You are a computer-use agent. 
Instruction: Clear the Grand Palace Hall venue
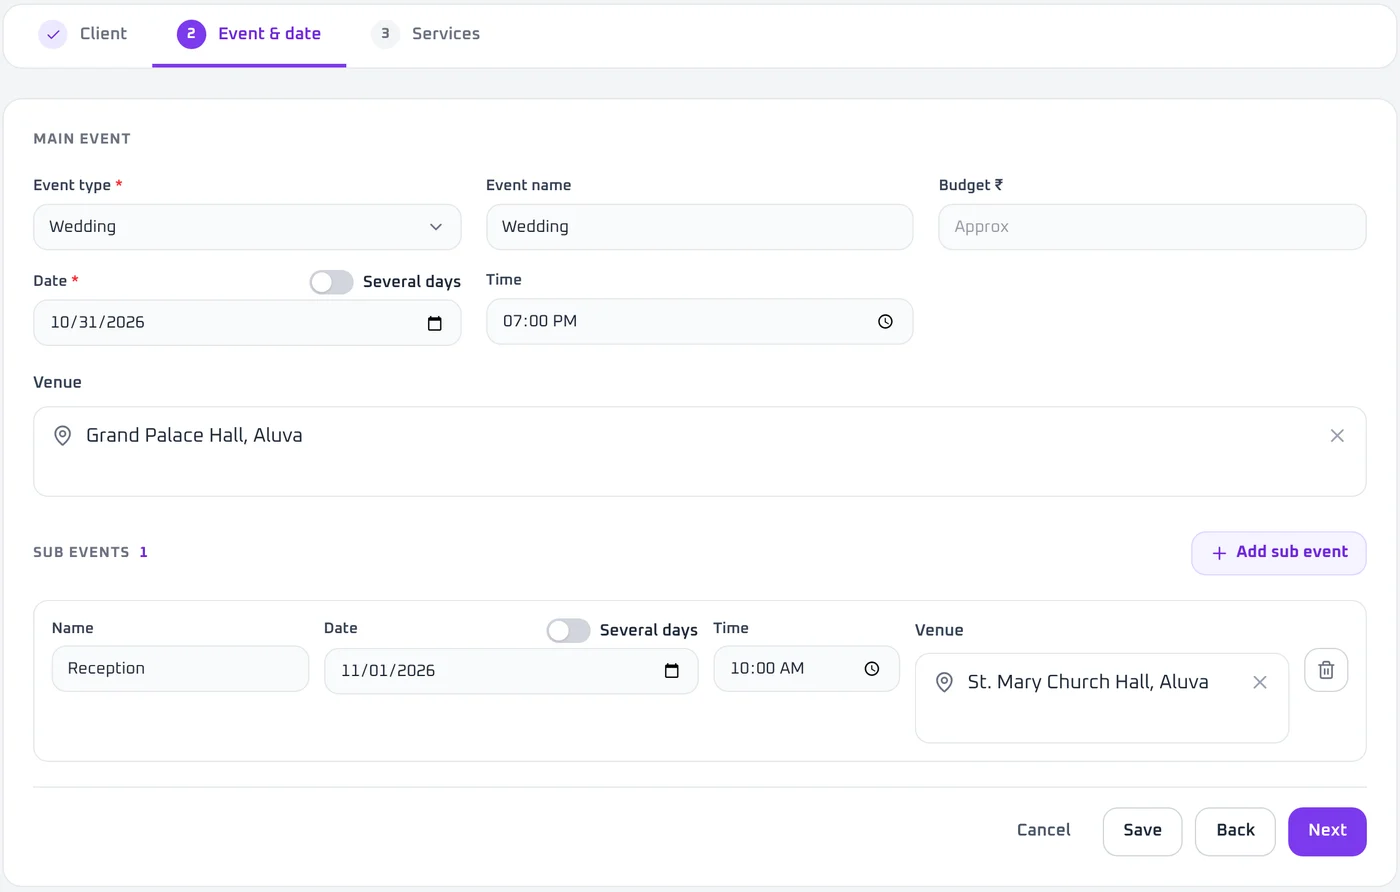[x=1337, y=436]
